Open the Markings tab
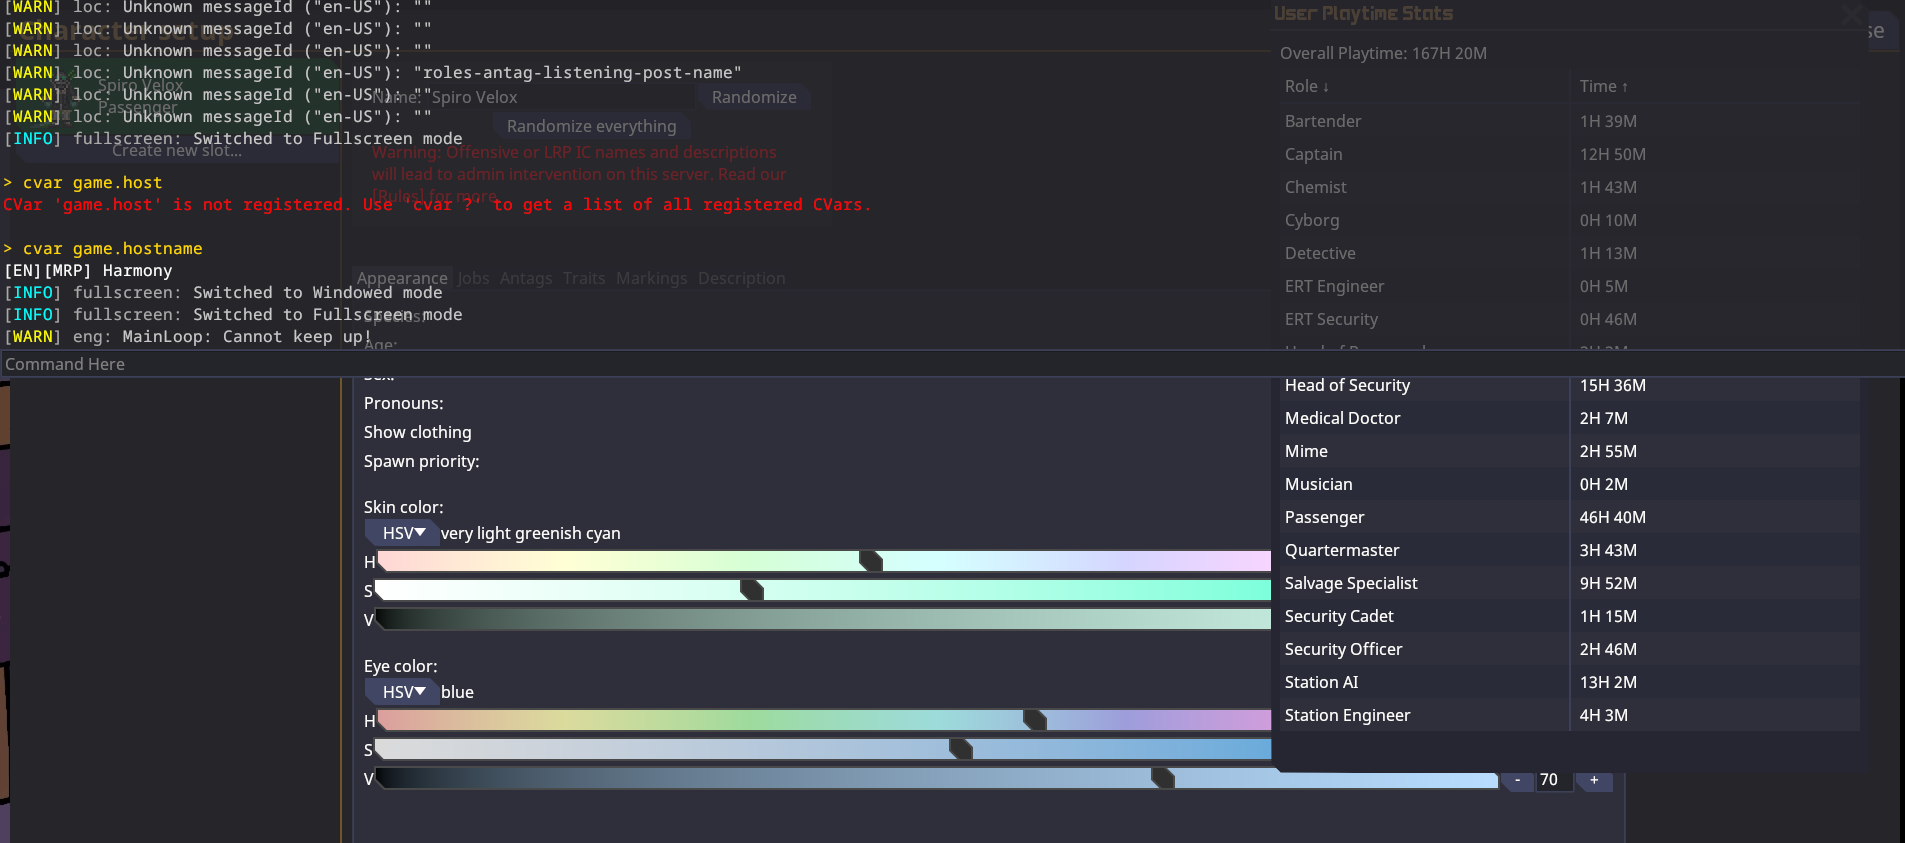This screenshot has width=1905, height=843. click(651, 278)
